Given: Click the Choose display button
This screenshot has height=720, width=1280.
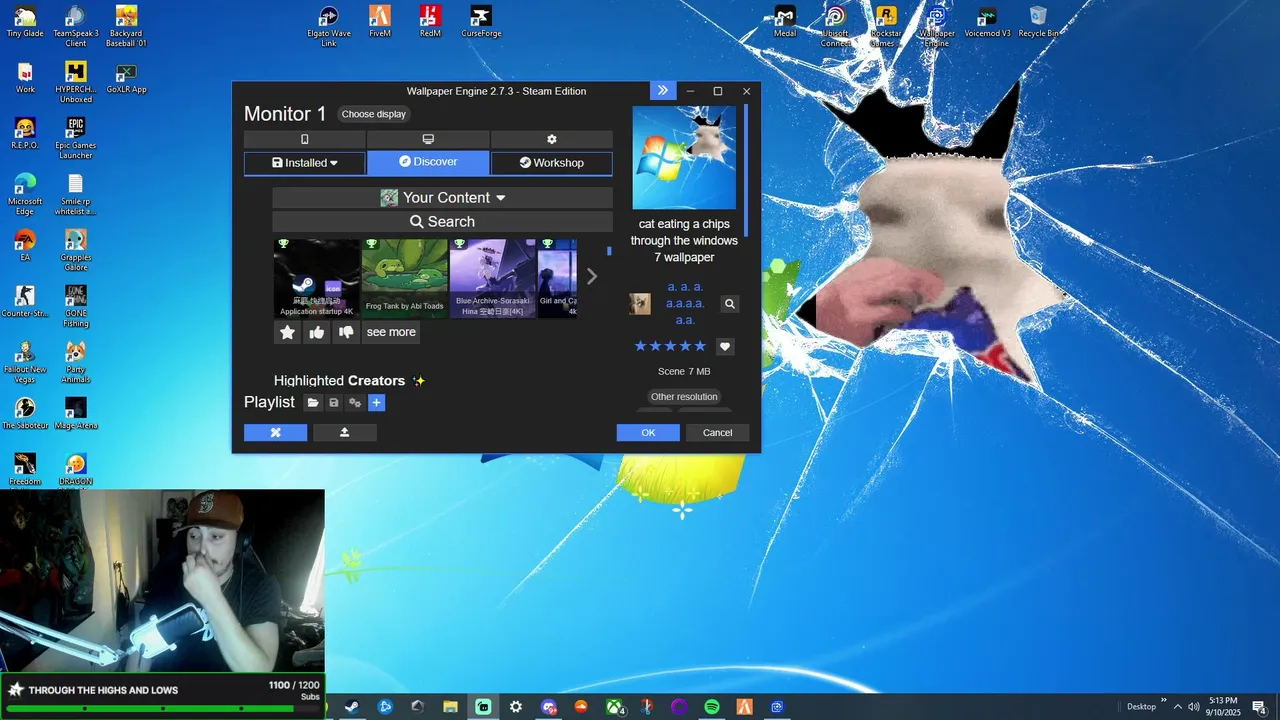Looking at the screenshot, I should click(x=374, y=114).
